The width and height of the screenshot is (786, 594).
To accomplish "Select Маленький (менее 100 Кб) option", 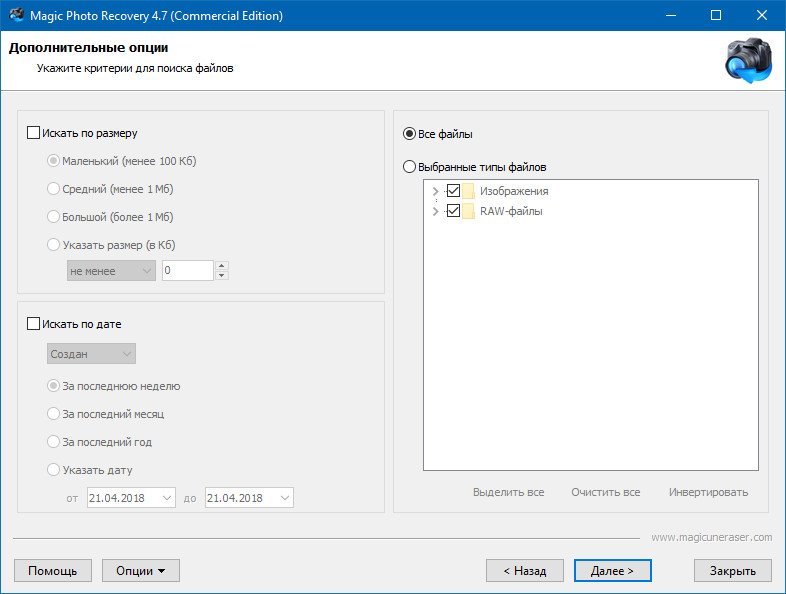I will tap(53, 161).
